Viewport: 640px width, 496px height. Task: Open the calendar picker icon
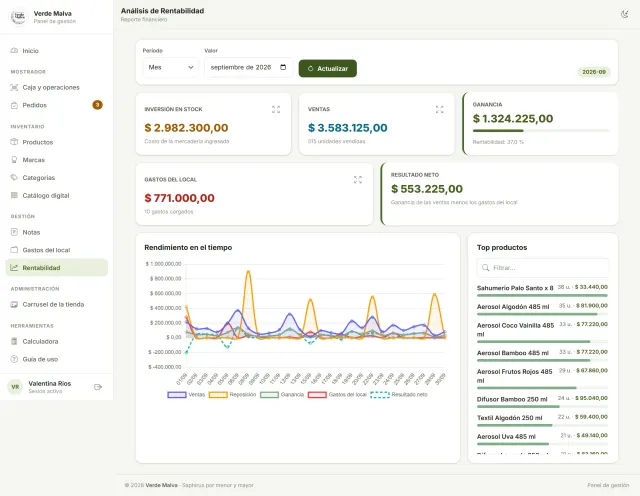click(283, 67)
